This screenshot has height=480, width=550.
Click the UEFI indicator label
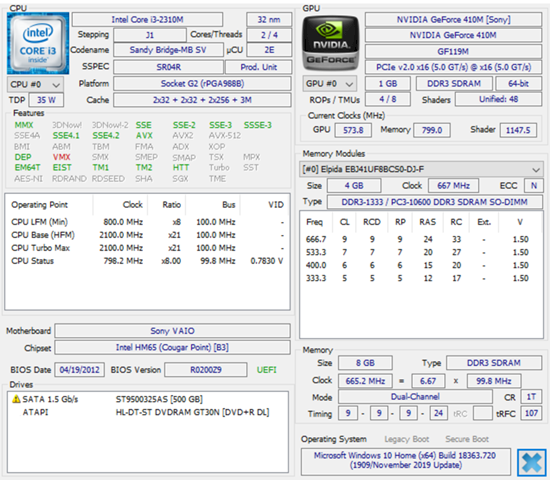267,370
